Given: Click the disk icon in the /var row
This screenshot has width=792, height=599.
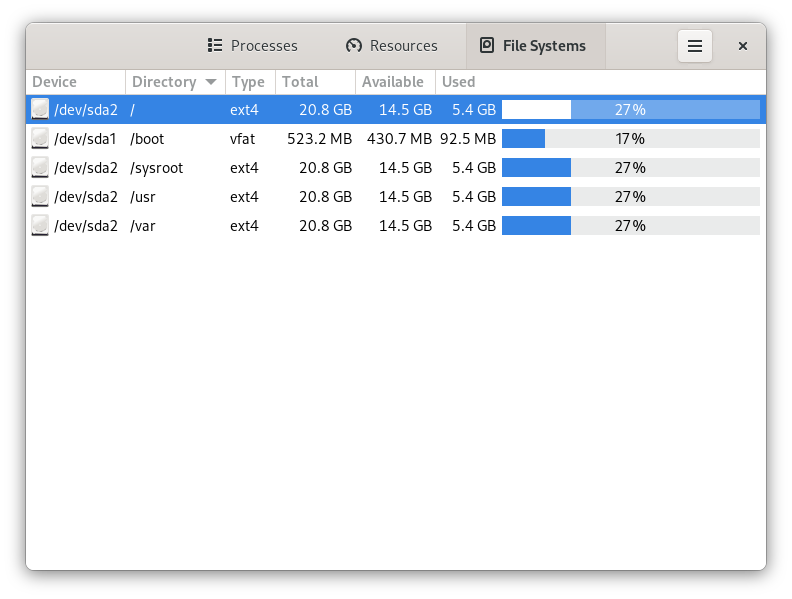Looking at the screenshot, I should 40,225.
